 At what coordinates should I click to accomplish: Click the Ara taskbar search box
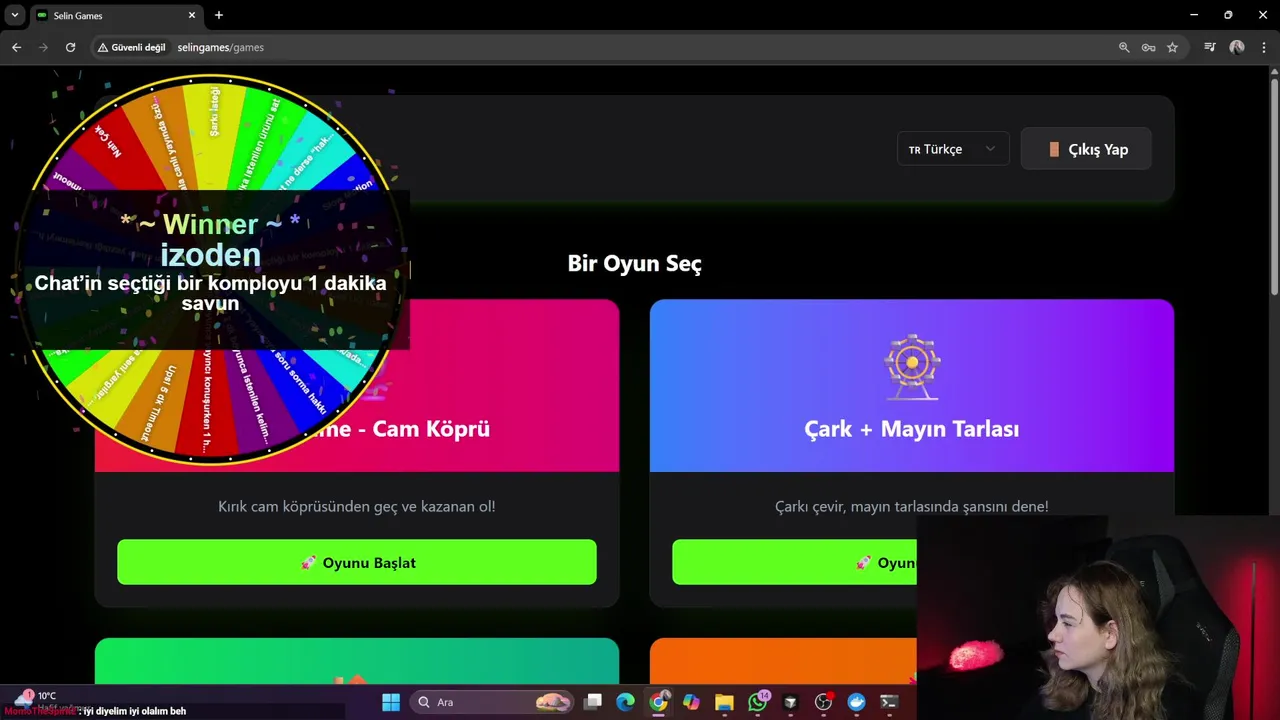coord(492,702)
